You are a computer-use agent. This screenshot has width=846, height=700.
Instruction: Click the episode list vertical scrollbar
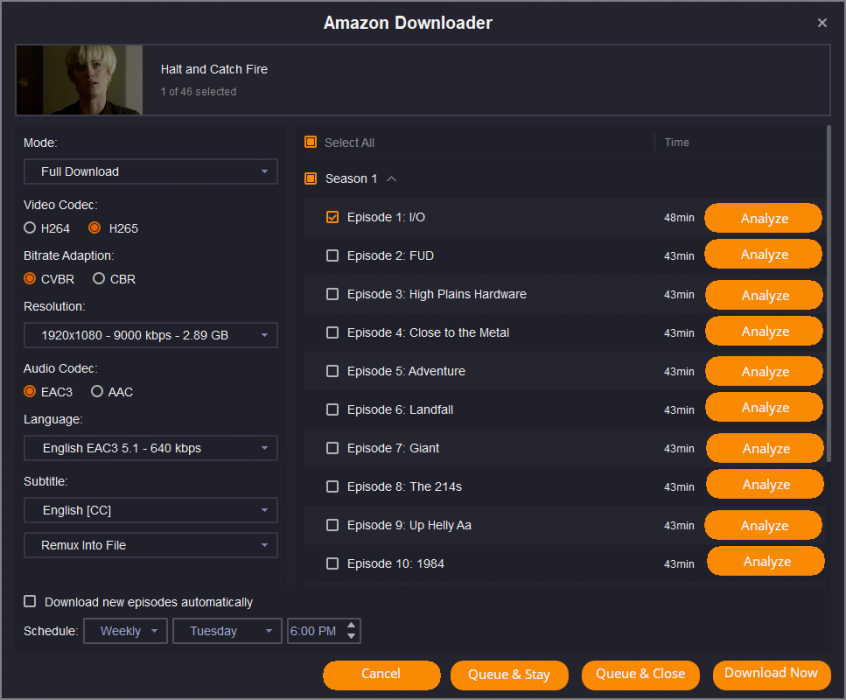828,292
